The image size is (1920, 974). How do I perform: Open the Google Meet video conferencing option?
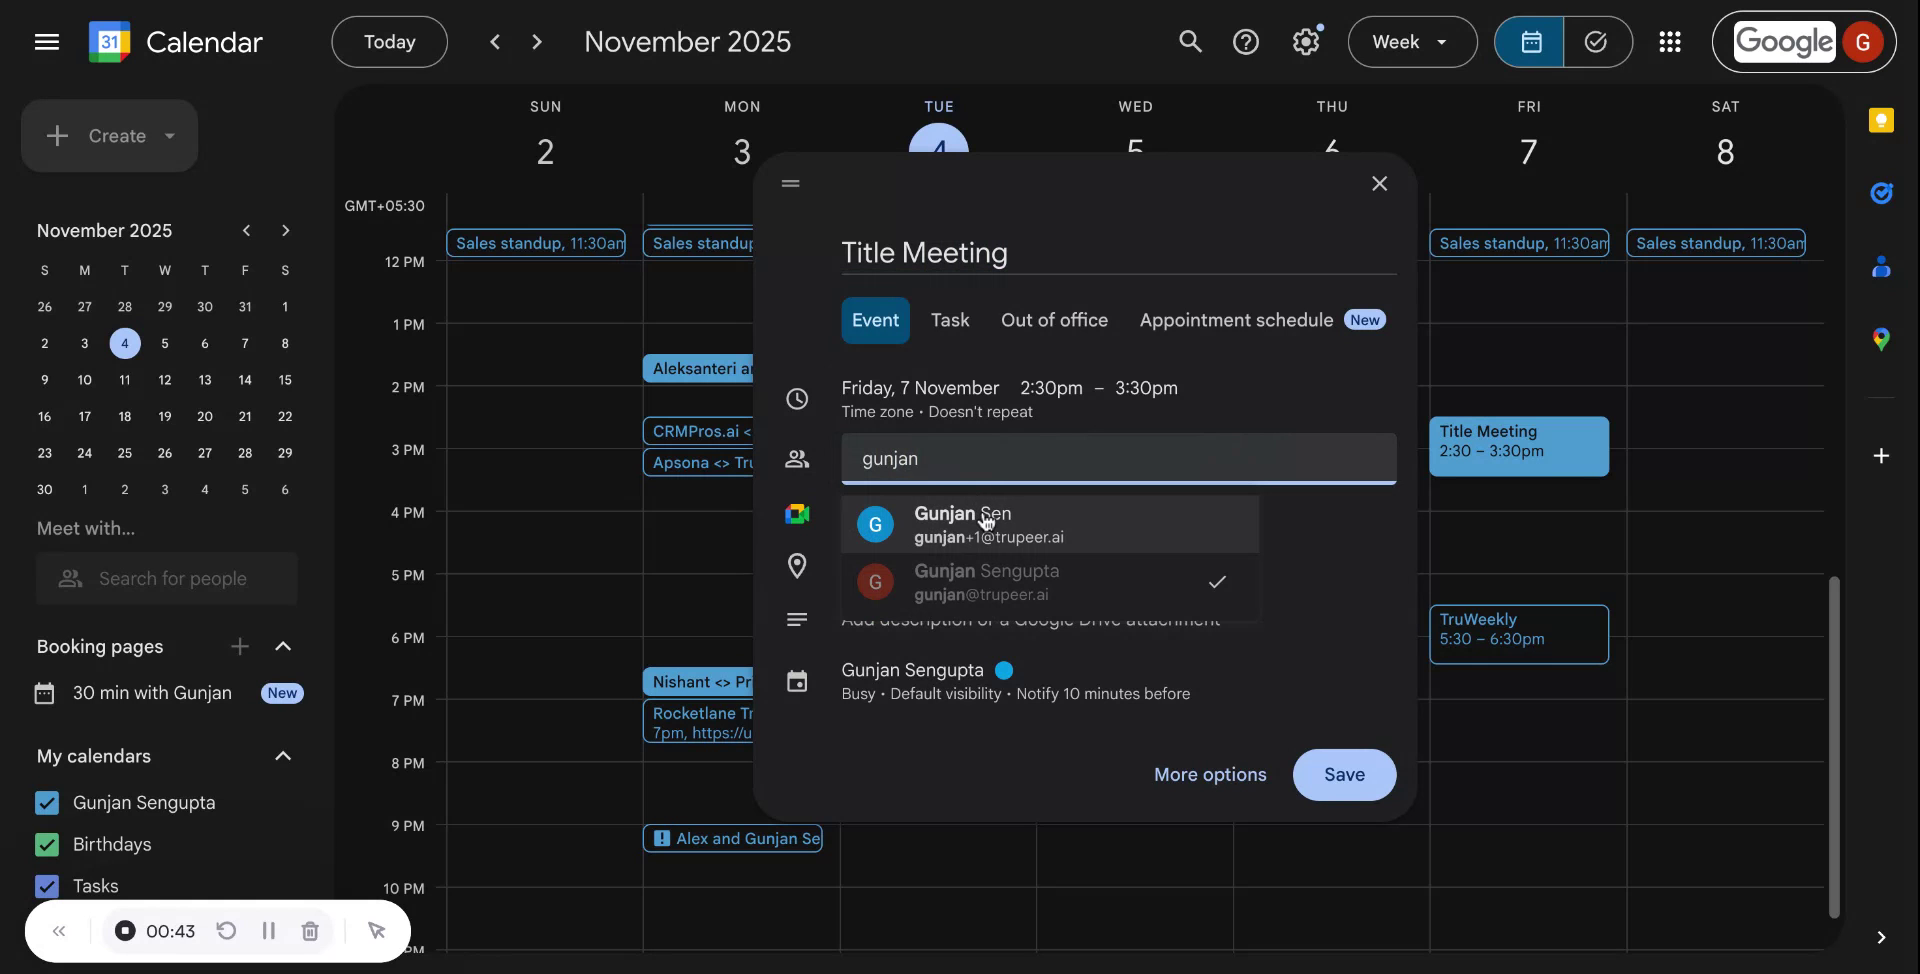click(797, 513)
